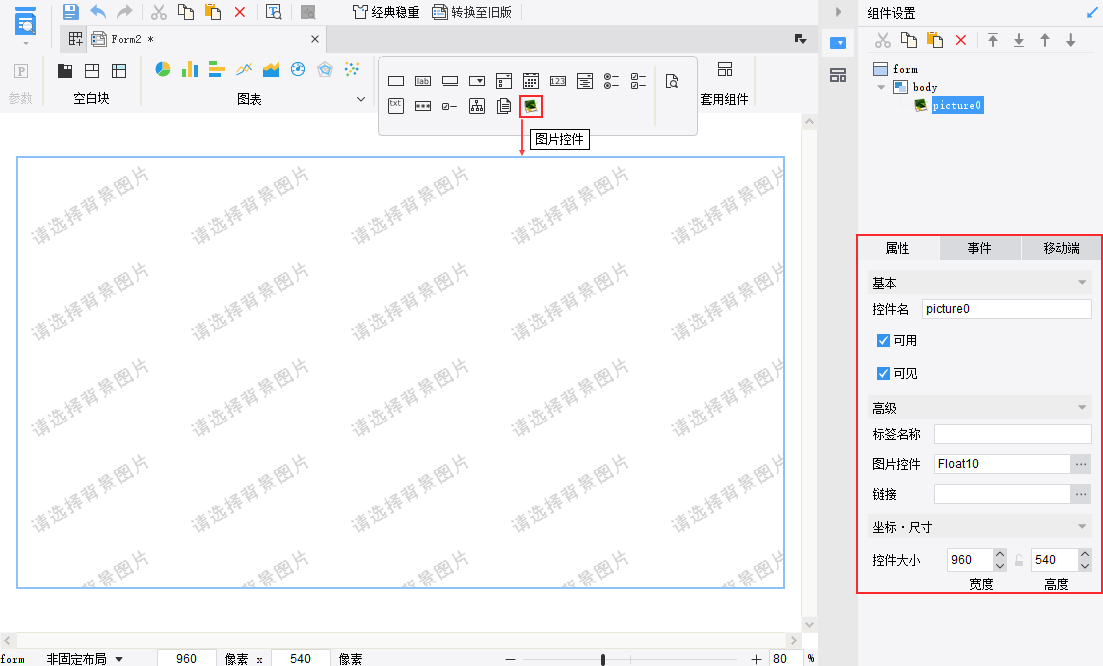The image size is (1103, 666).
Task: Toggle the aspect ratio lock between width and height
Action: point(1019,561)
